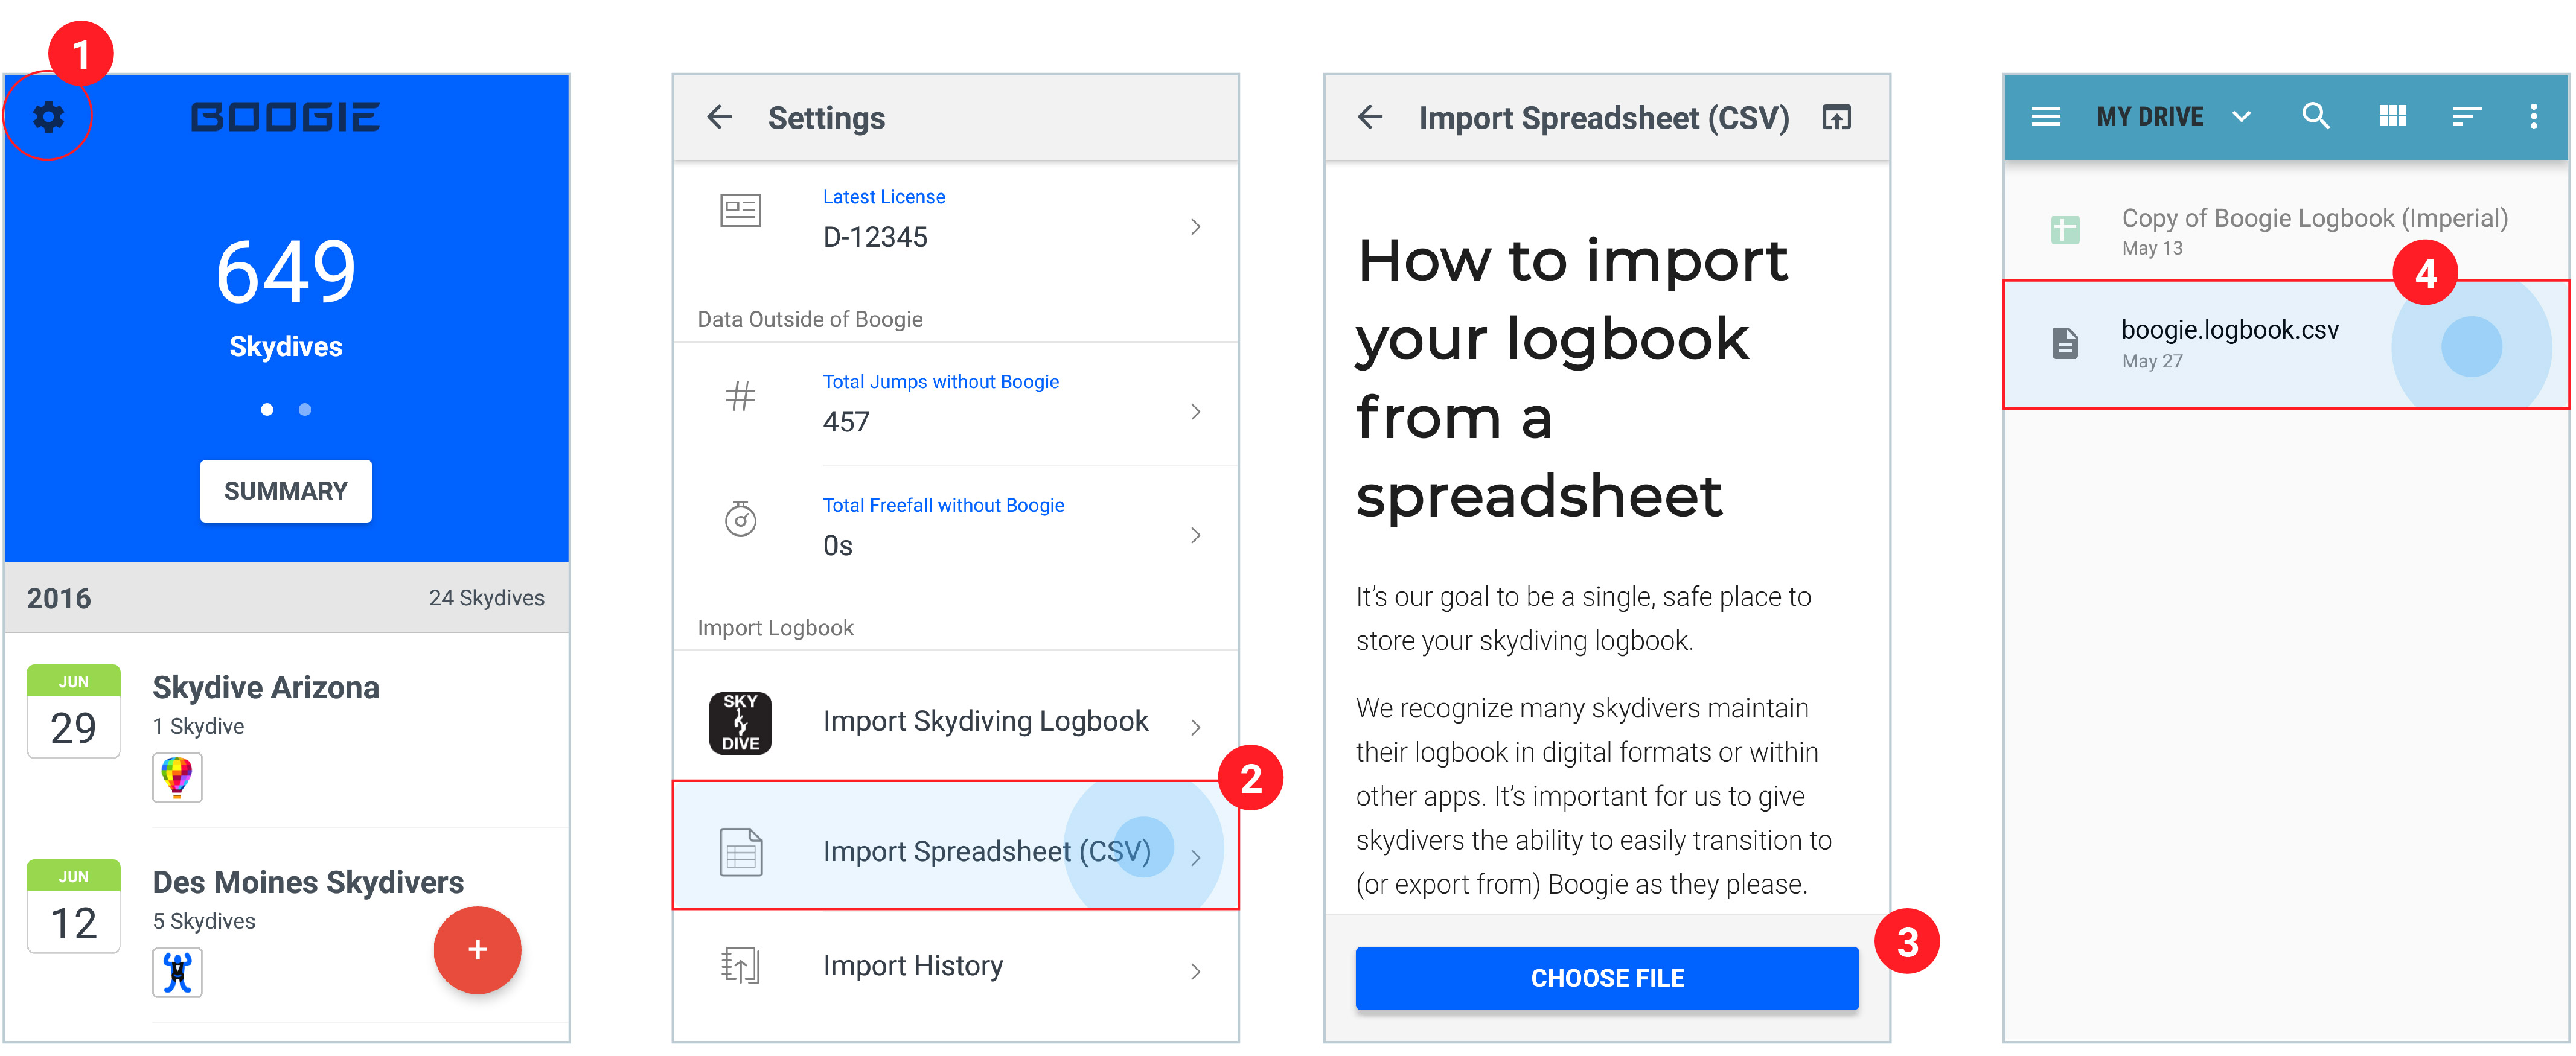Viewport: 2576px width, 1056px height.
Task: Open the Drive sort options icon
Action: coord(2466,117)
